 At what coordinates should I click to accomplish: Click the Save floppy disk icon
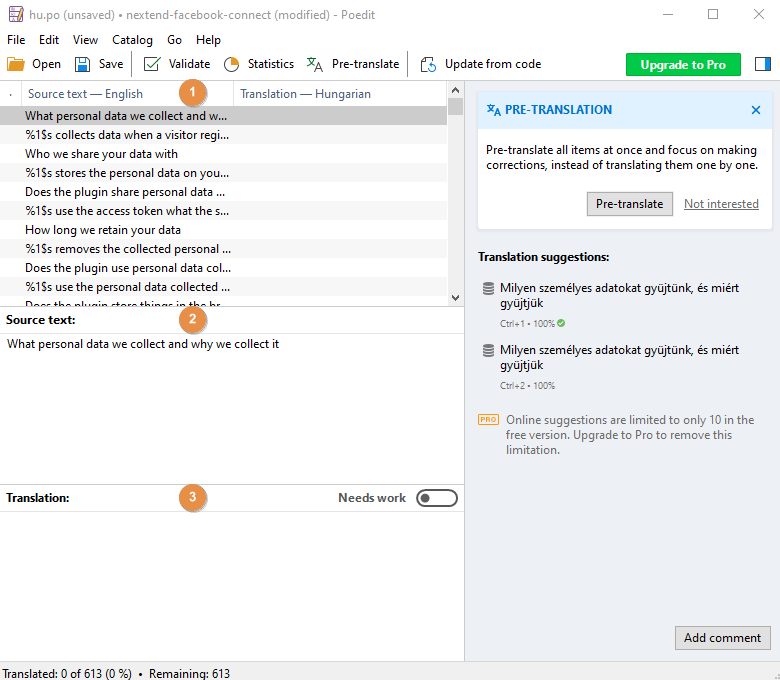[83, 64]
